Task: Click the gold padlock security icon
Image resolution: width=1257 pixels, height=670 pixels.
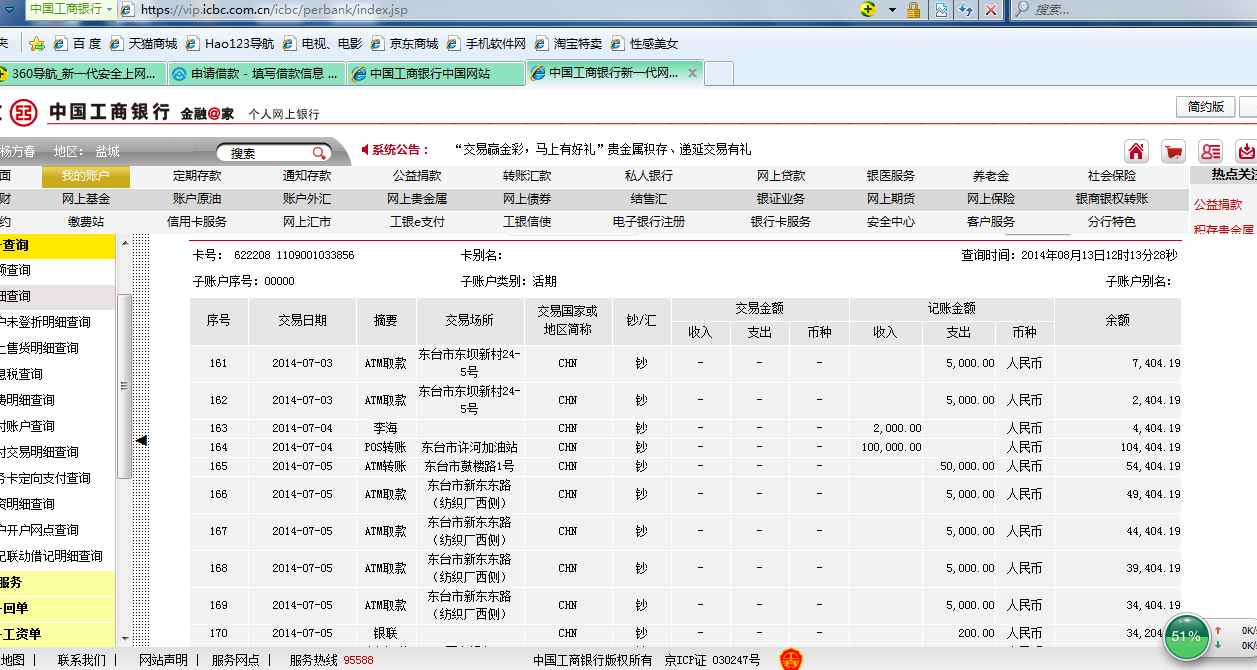Action: click(x=913, y=10)
